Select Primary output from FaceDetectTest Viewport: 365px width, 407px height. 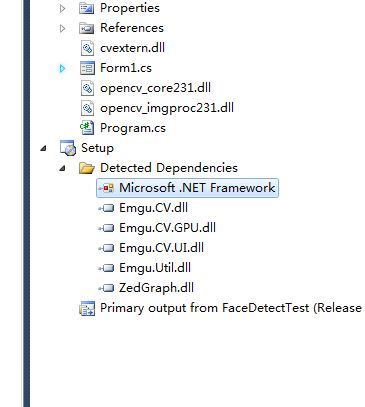[231, 308]
